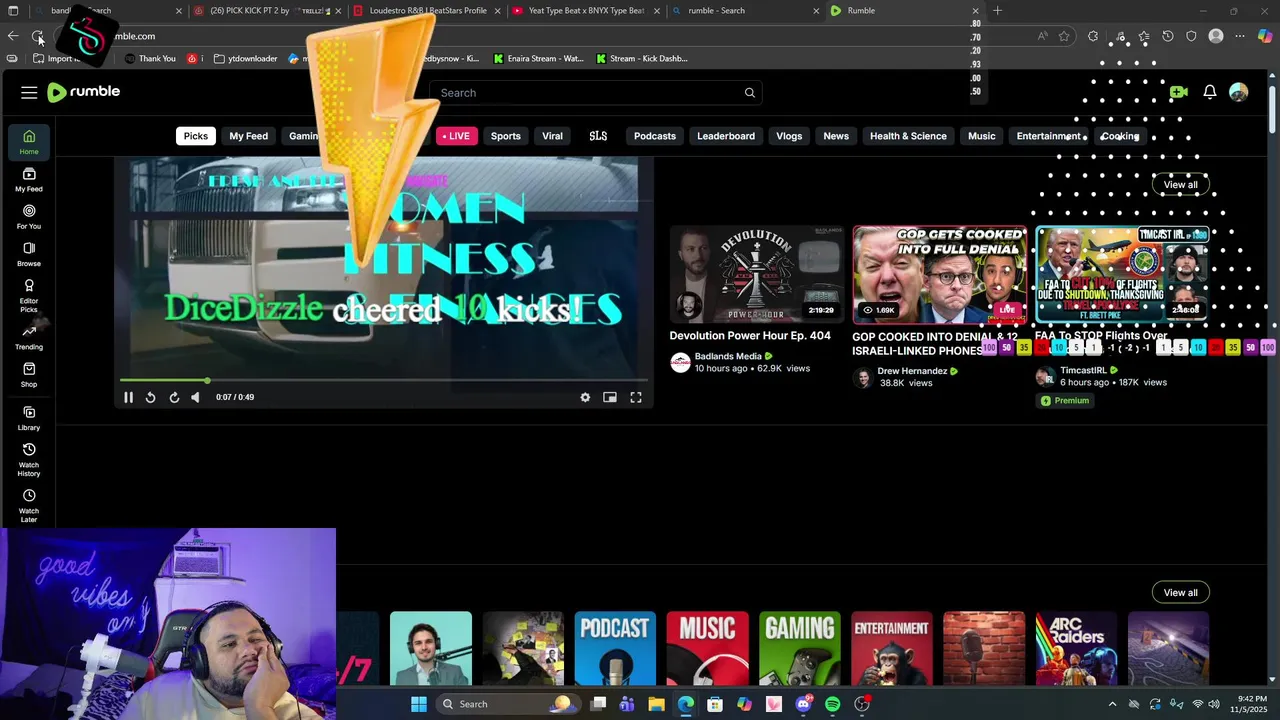The width and height of the screenshot is (1280, 720).
Task: Open Trending in the sidebar
Action: point(29,338)
